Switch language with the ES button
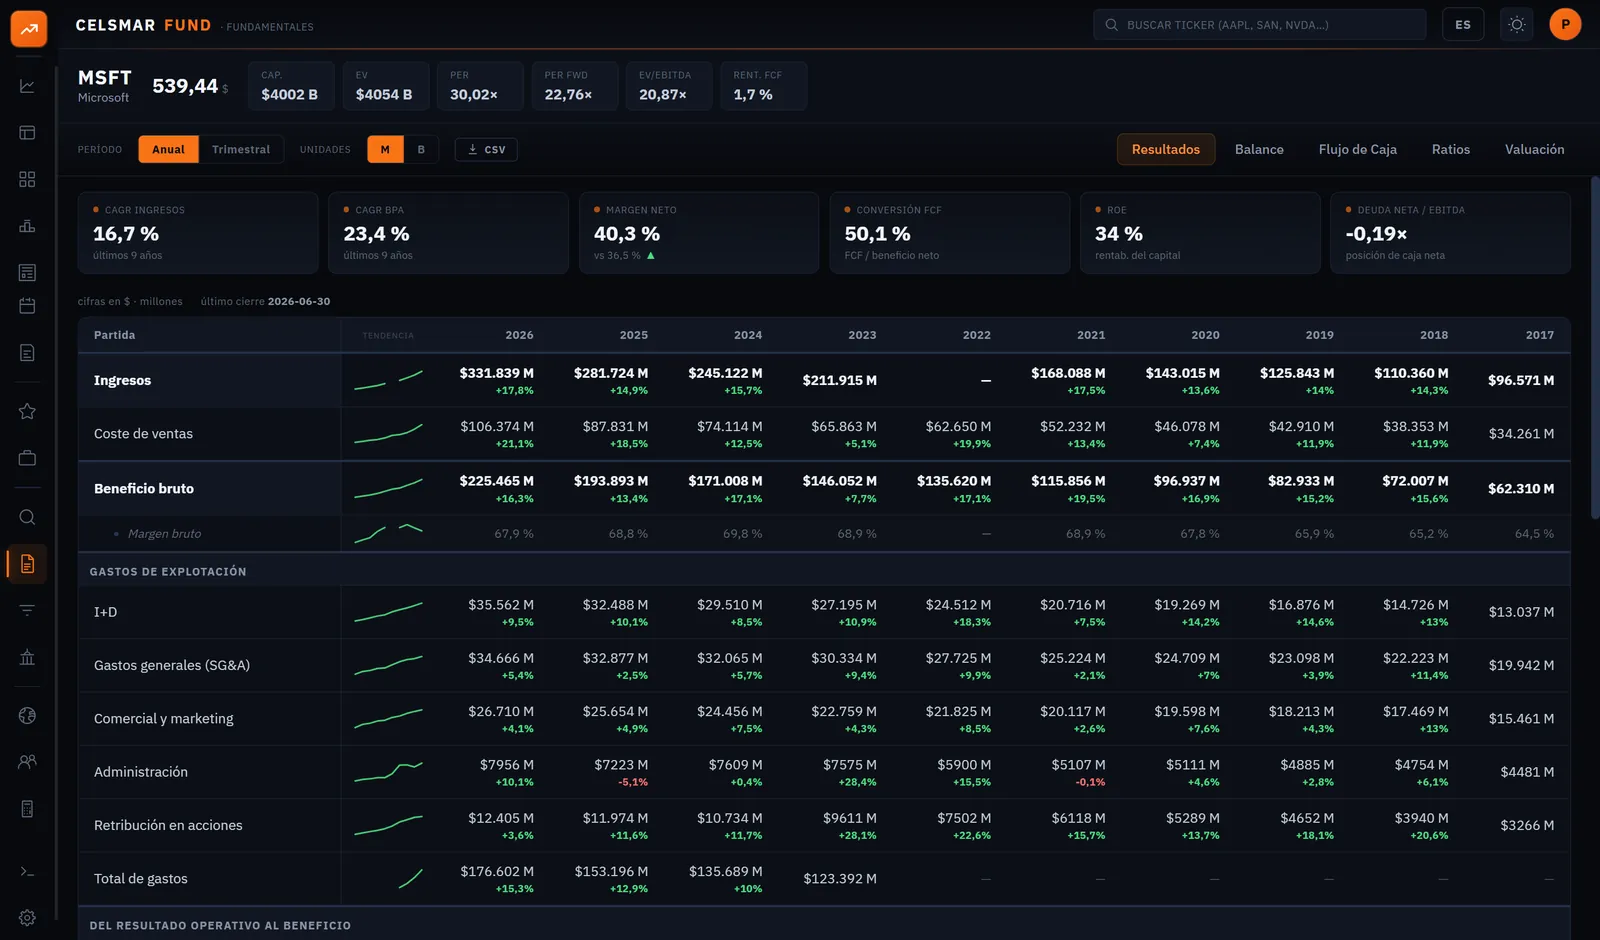The width and height of the screenshot is (1600, 940). click(x=1463, y=25)
